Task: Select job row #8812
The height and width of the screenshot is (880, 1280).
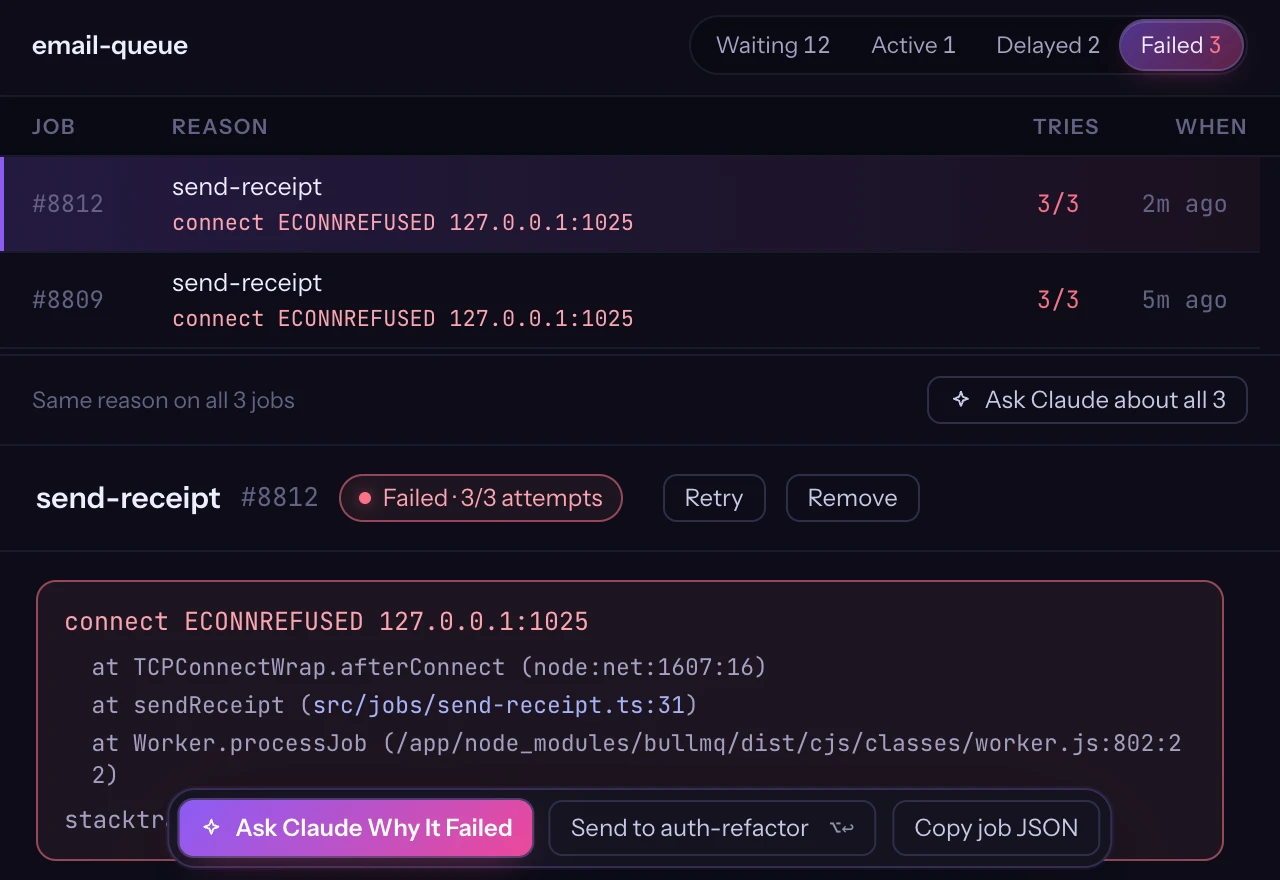Action: 630,204
